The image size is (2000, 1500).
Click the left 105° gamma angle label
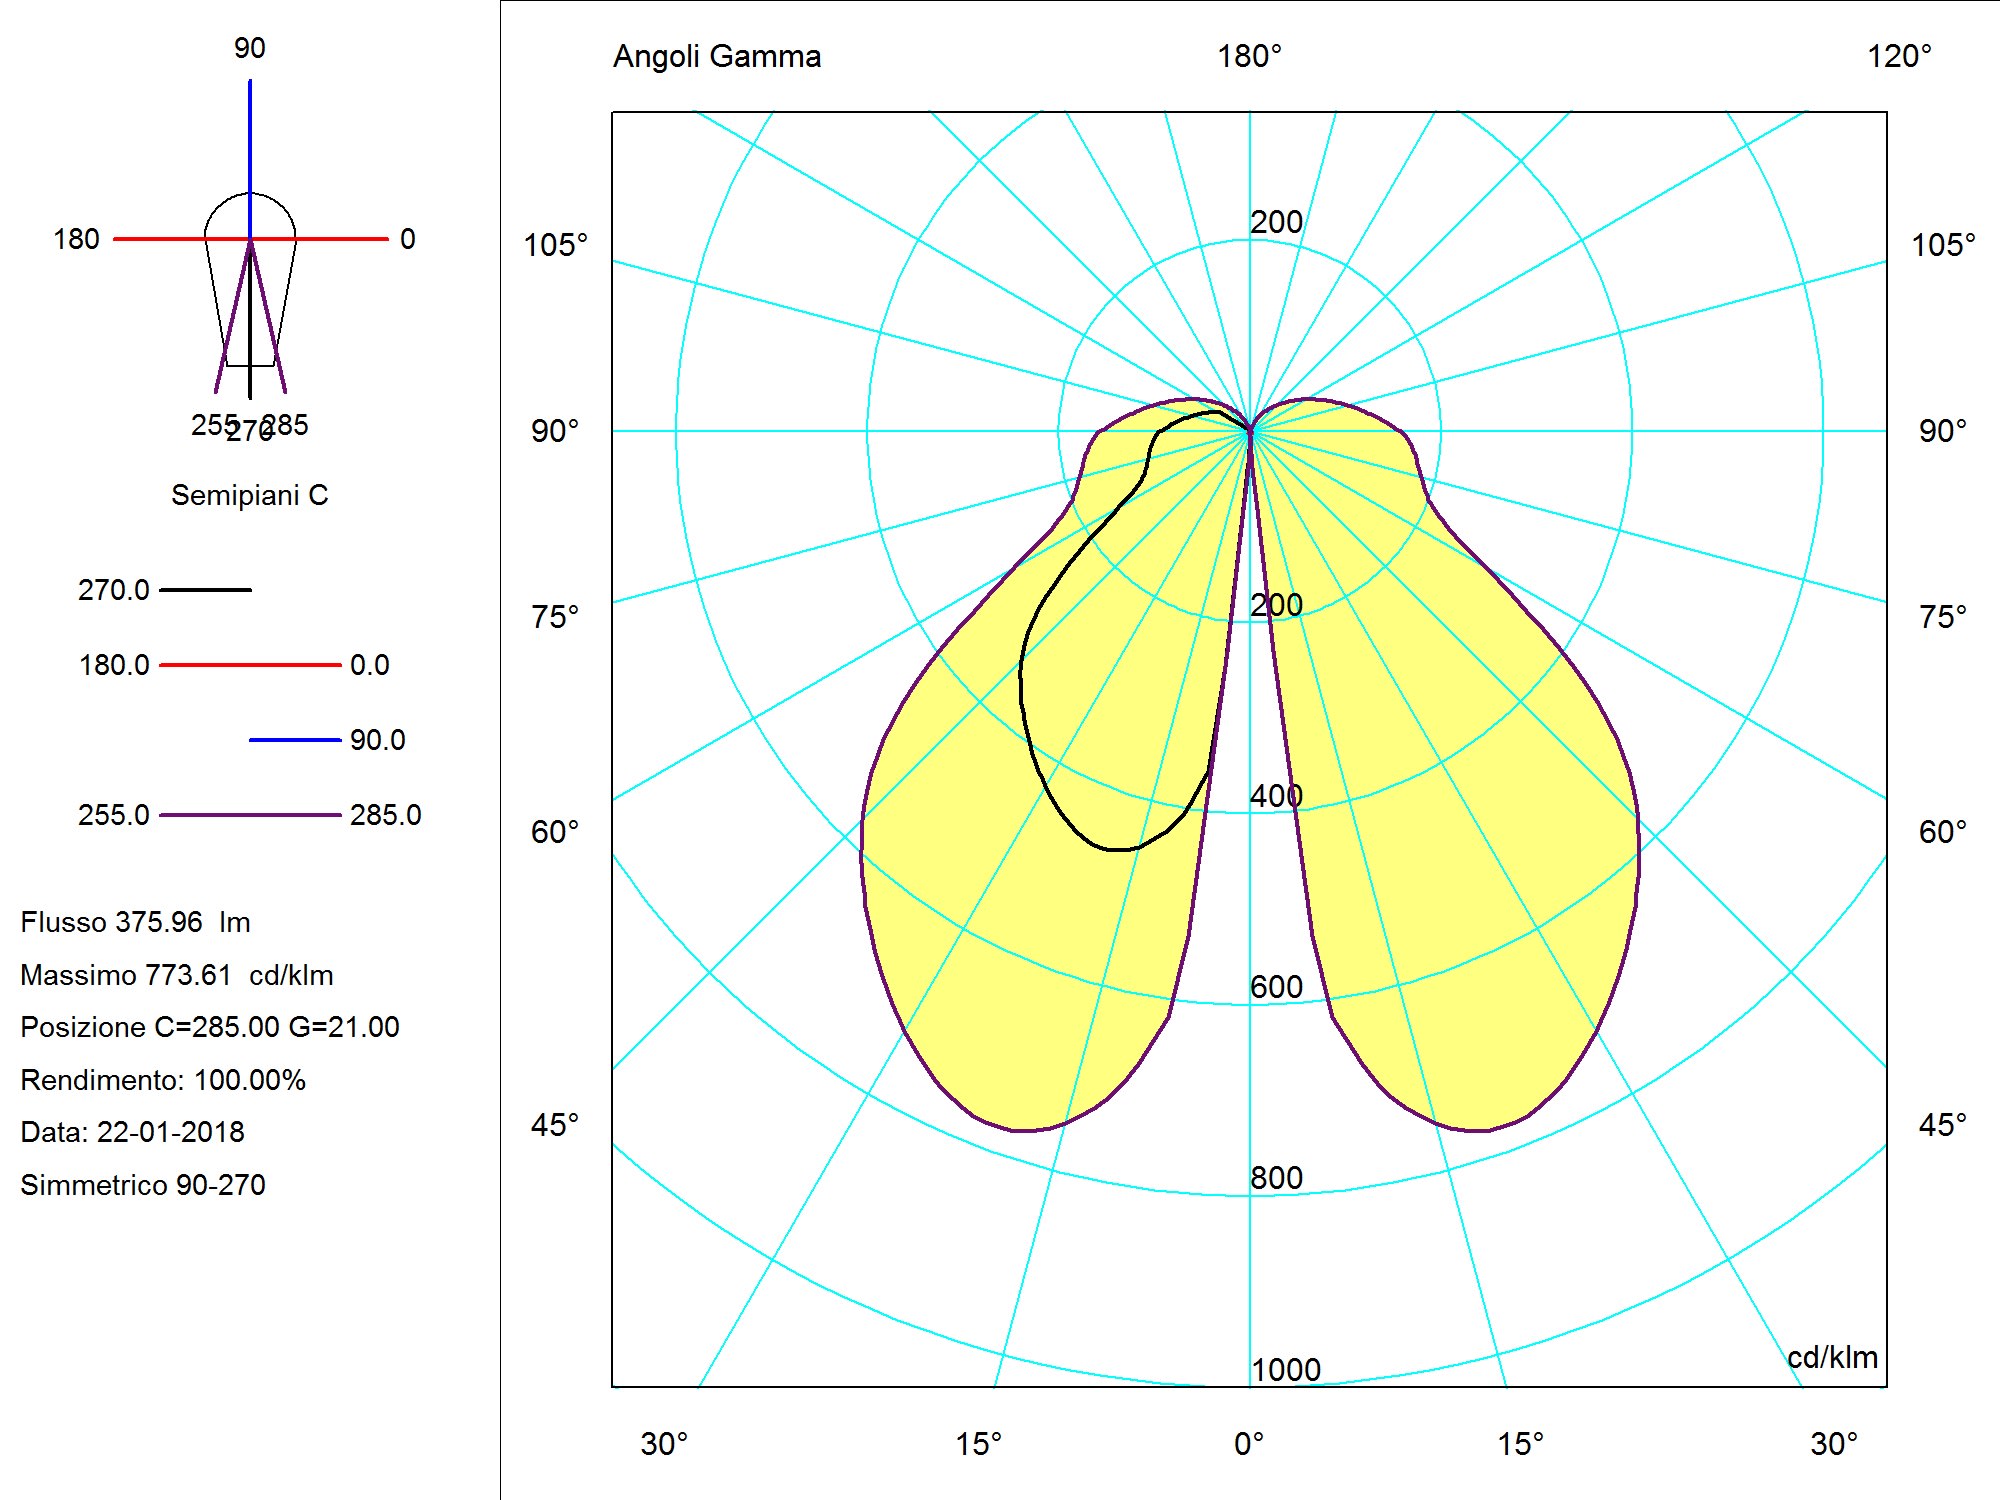tap(556, 245)
